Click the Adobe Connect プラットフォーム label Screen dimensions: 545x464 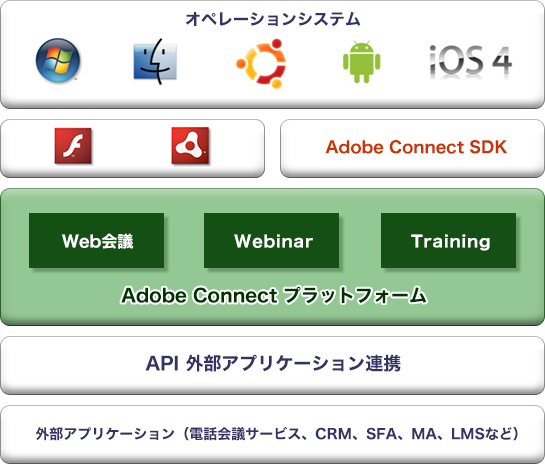[x=274, y=295]
